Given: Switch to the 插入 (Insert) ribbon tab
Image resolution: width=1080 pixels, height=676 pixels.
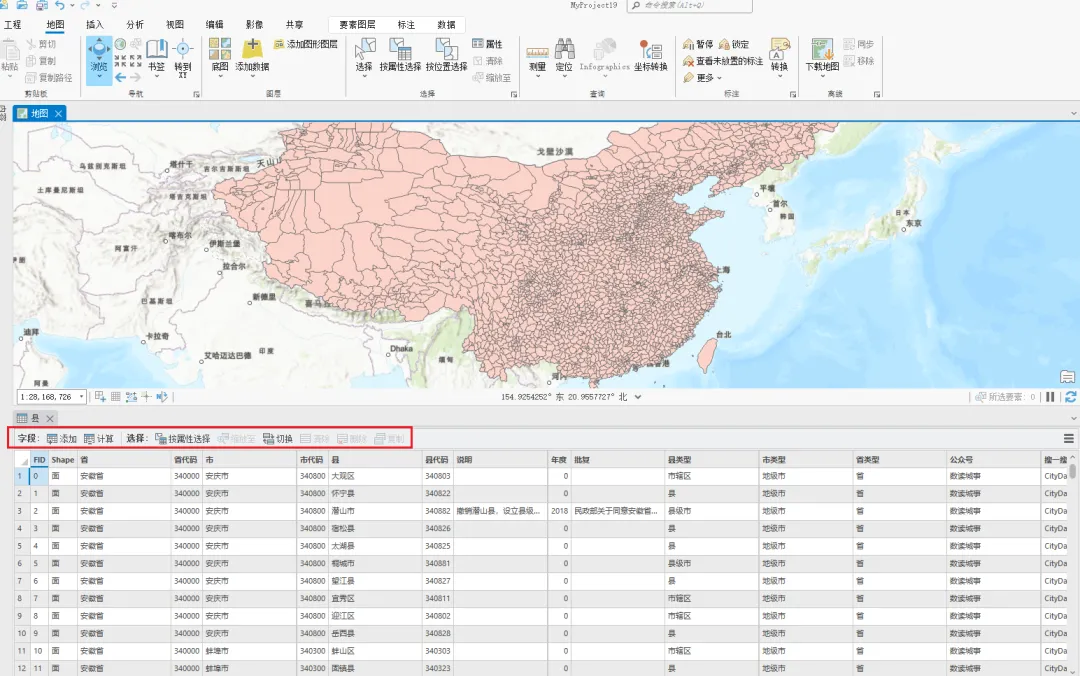Looking at the screenshot, I should coord(94,24).
